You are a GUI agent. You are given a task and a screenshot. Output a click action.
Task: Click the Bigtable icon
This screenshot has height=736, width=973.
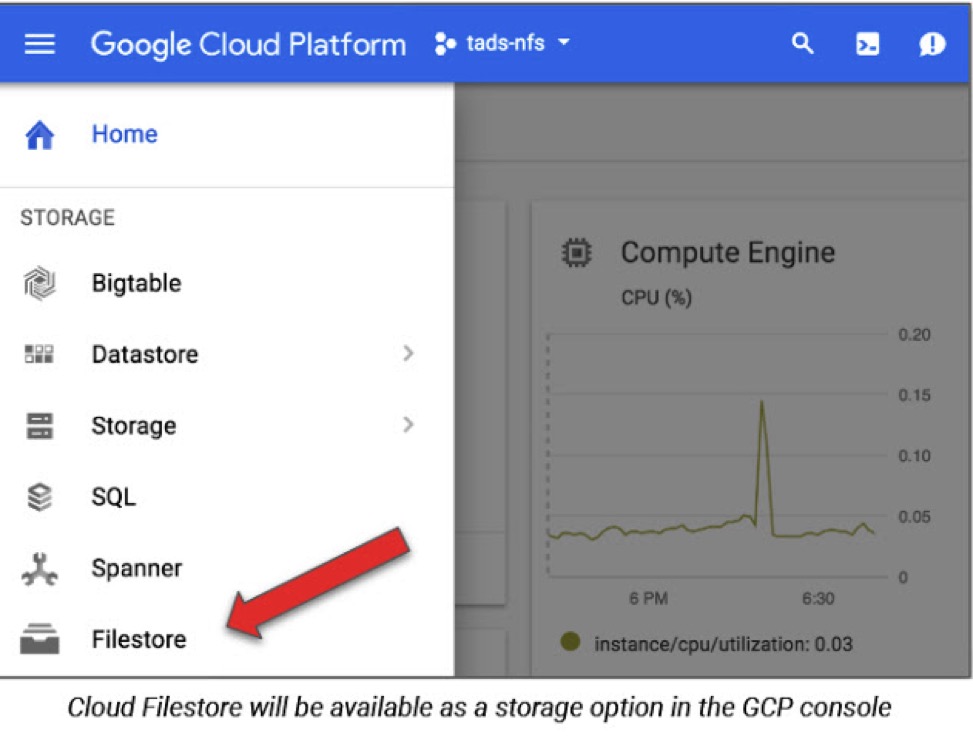coord(40,283)
